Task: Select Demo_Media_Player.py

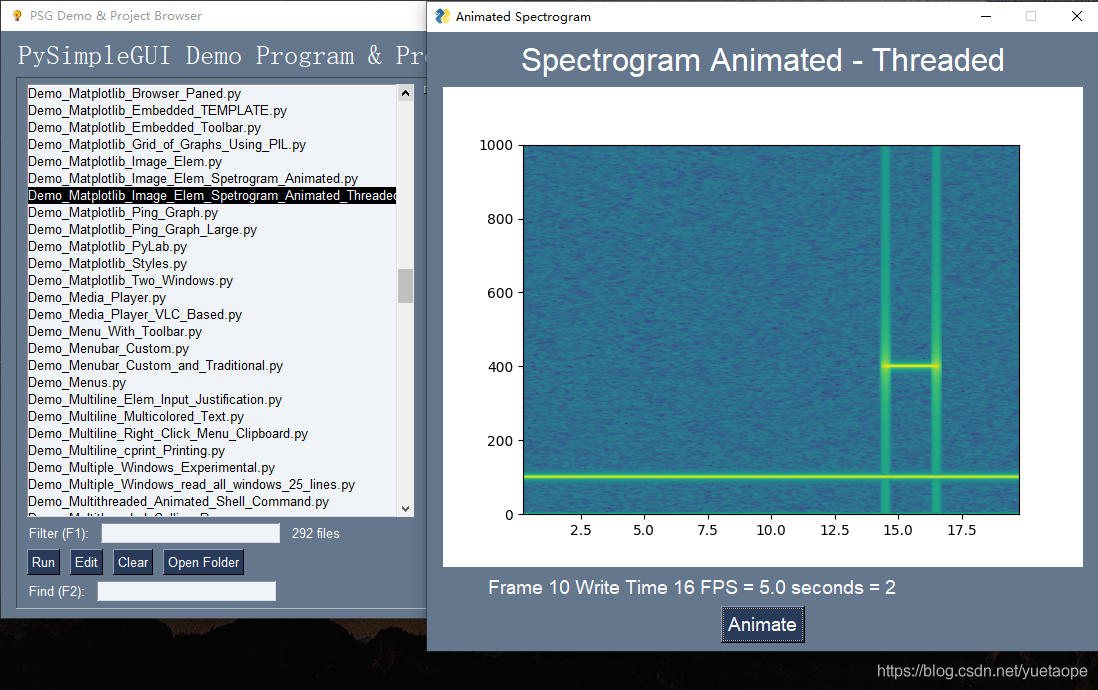Action: tap(211, 298)
